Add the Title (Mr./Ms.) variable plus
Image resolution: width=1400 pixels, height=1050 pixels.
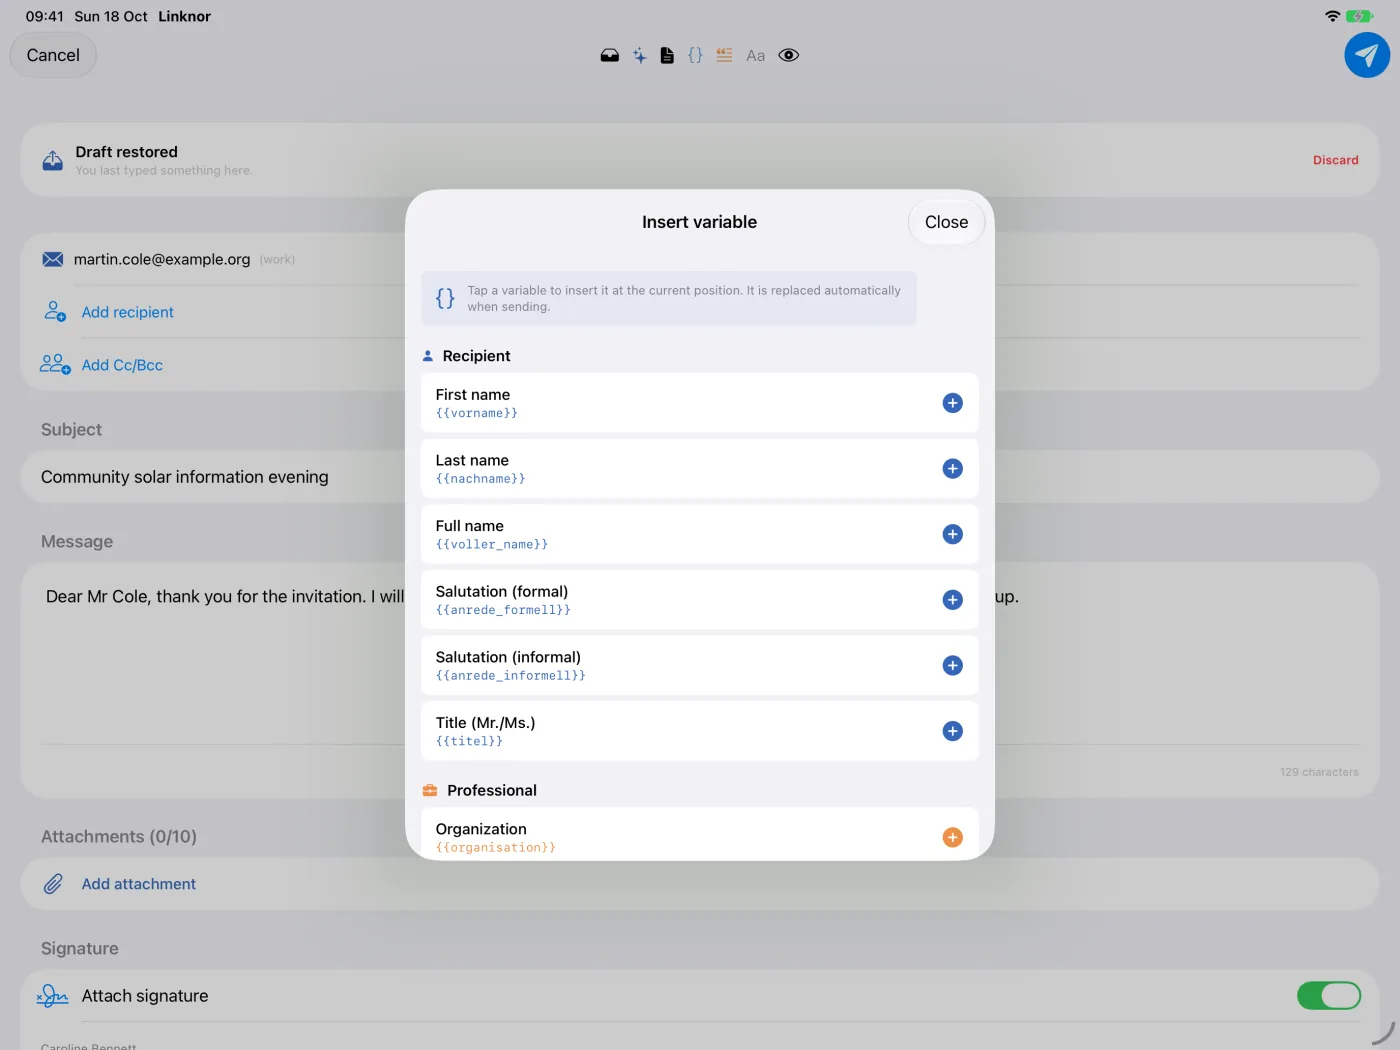click(953, 731)
